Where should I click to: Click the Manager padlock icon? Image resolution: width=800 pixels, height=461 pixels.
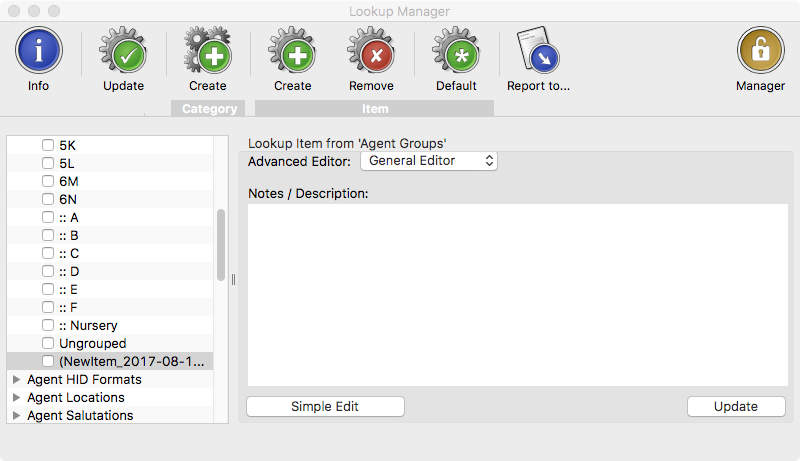760,50
